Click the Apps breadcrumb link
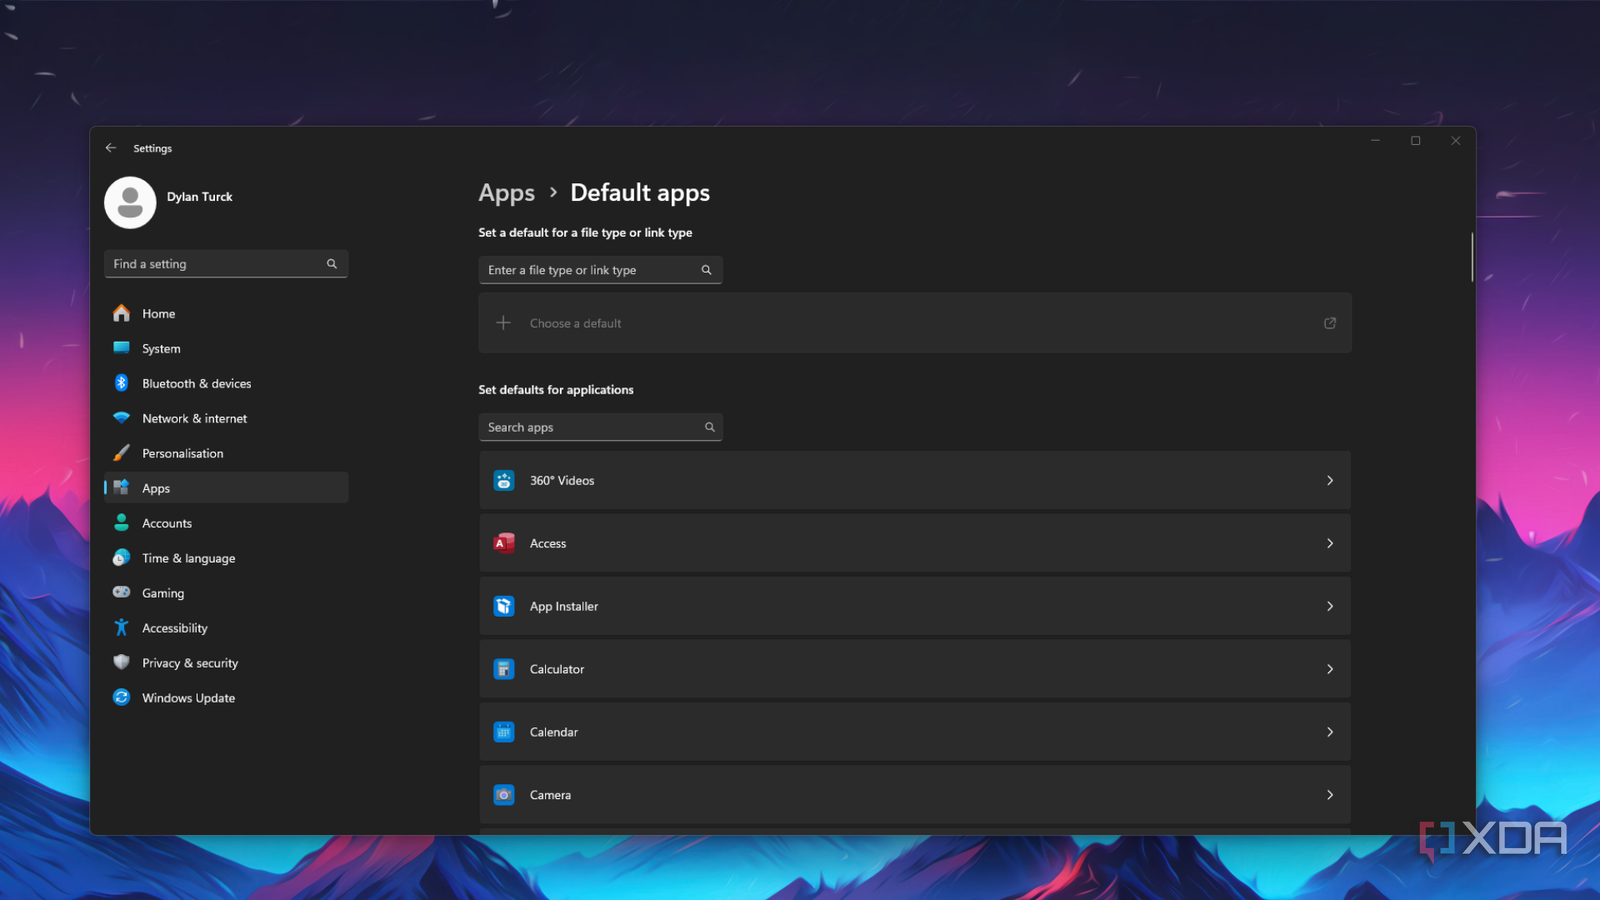The image size is (1600, 900). [506, 193]
